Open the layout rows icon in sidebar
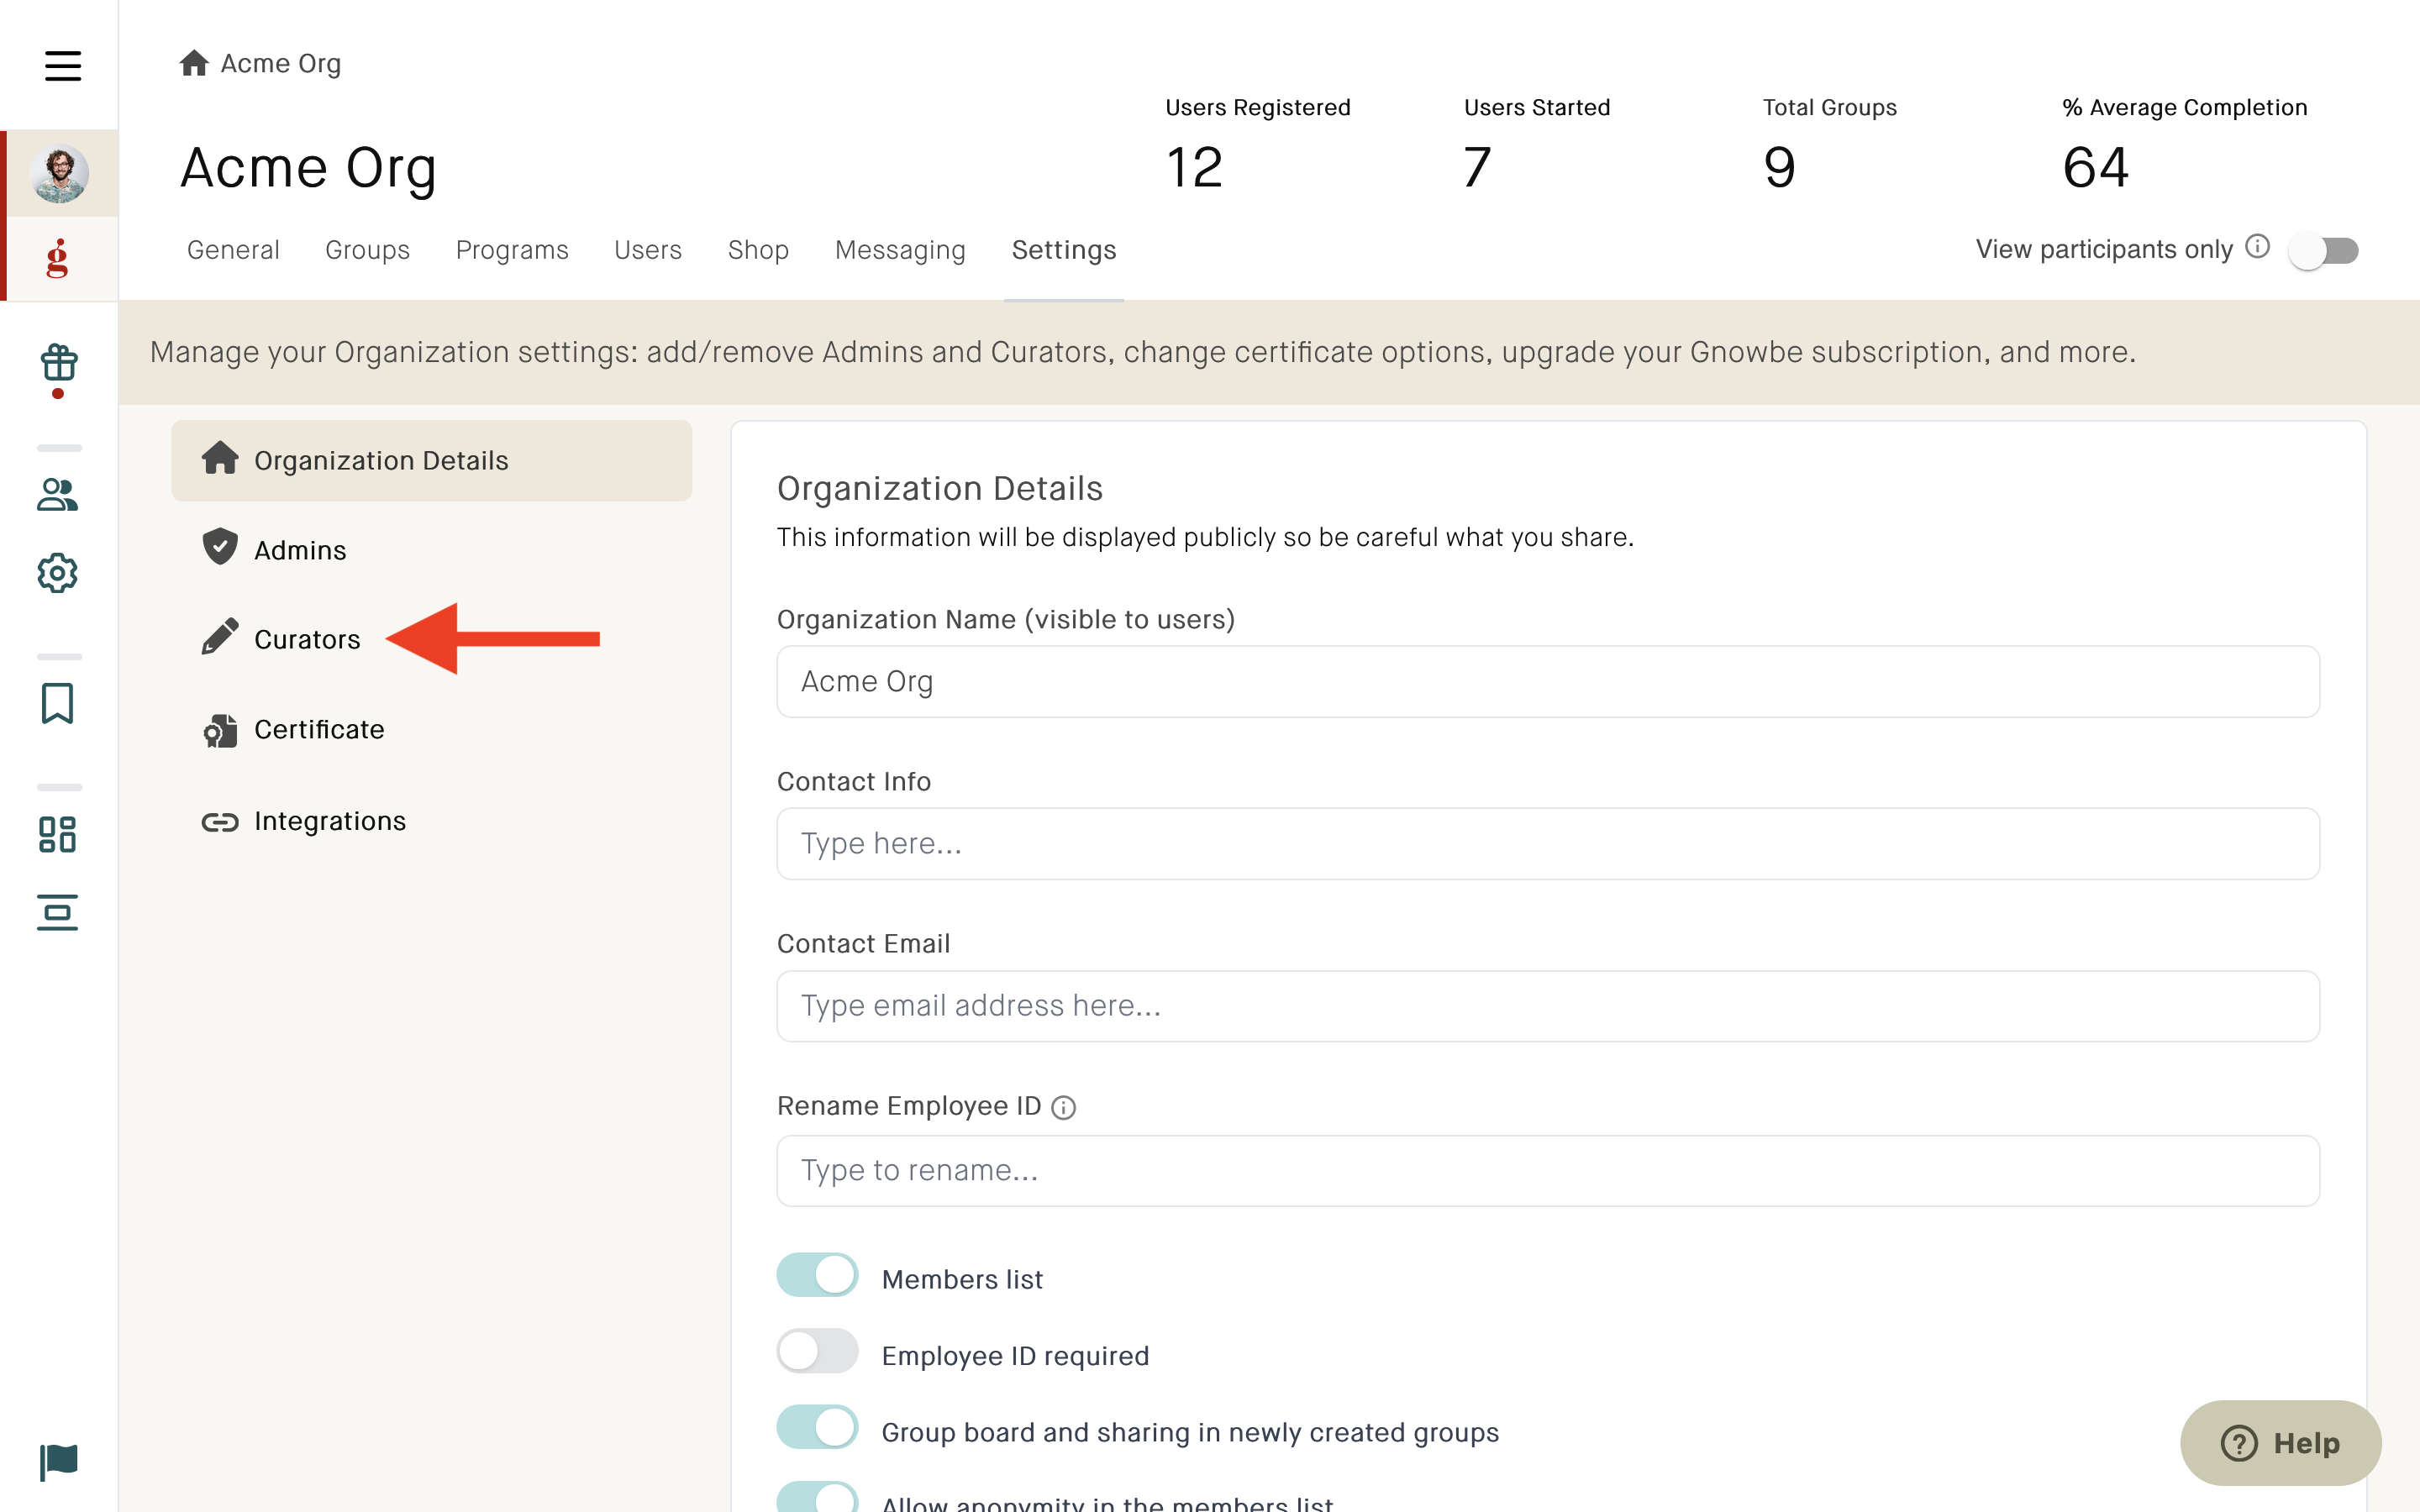2420x1512 pixels. [x=58, y=912]
